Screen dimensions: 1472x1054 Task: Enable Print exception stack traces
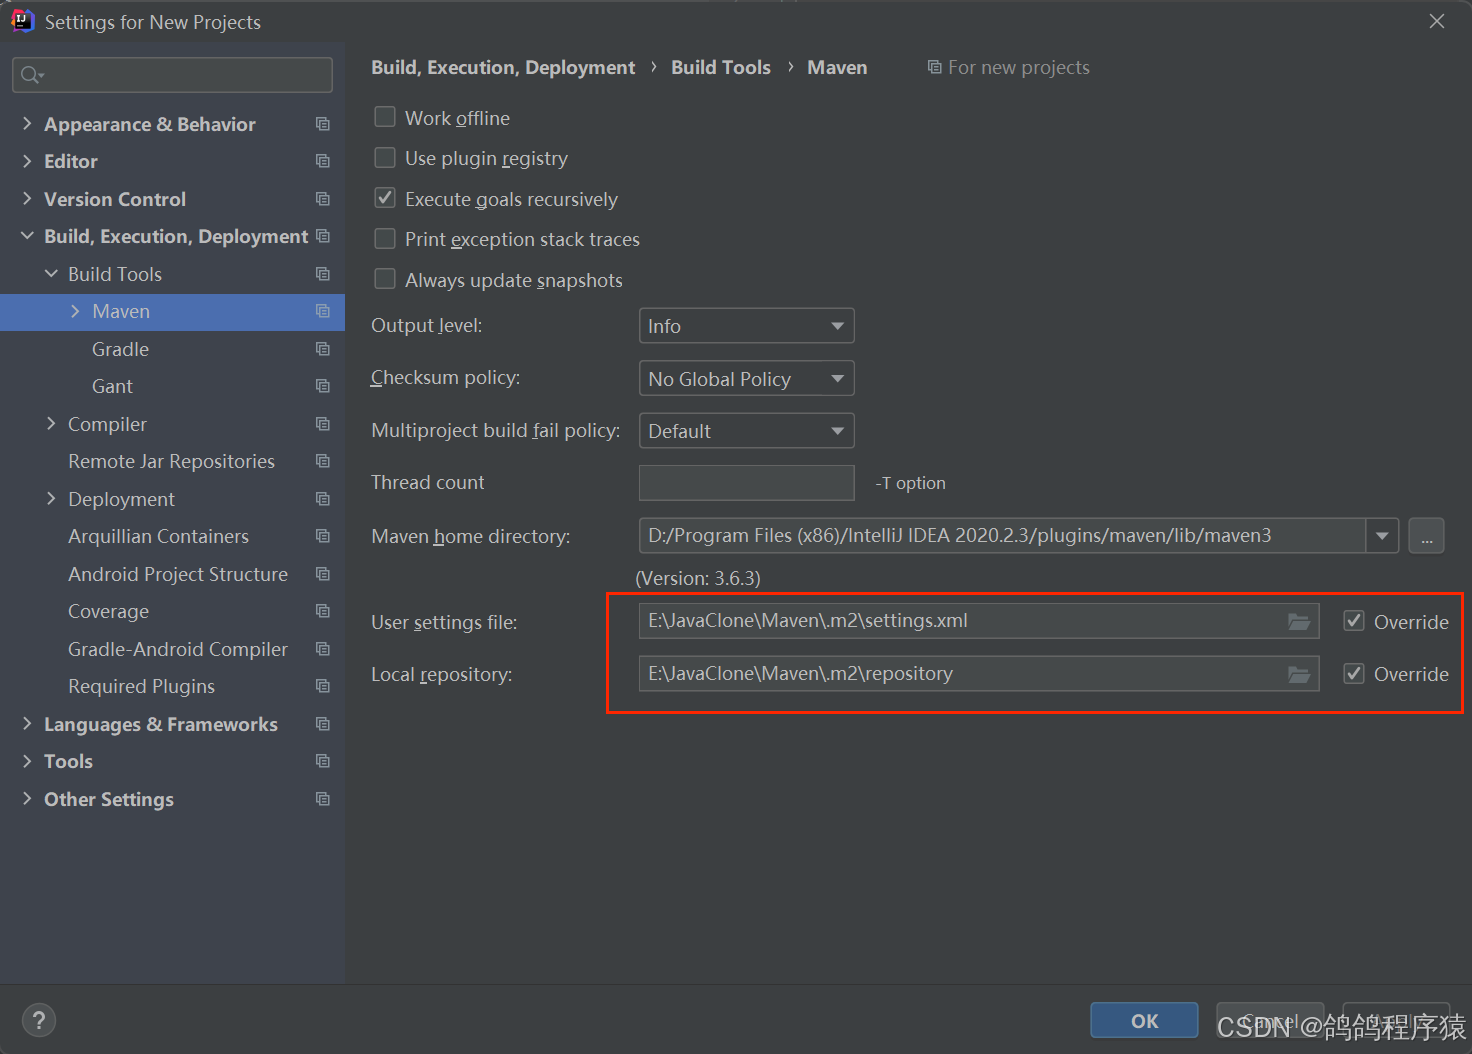click(385, 239)
